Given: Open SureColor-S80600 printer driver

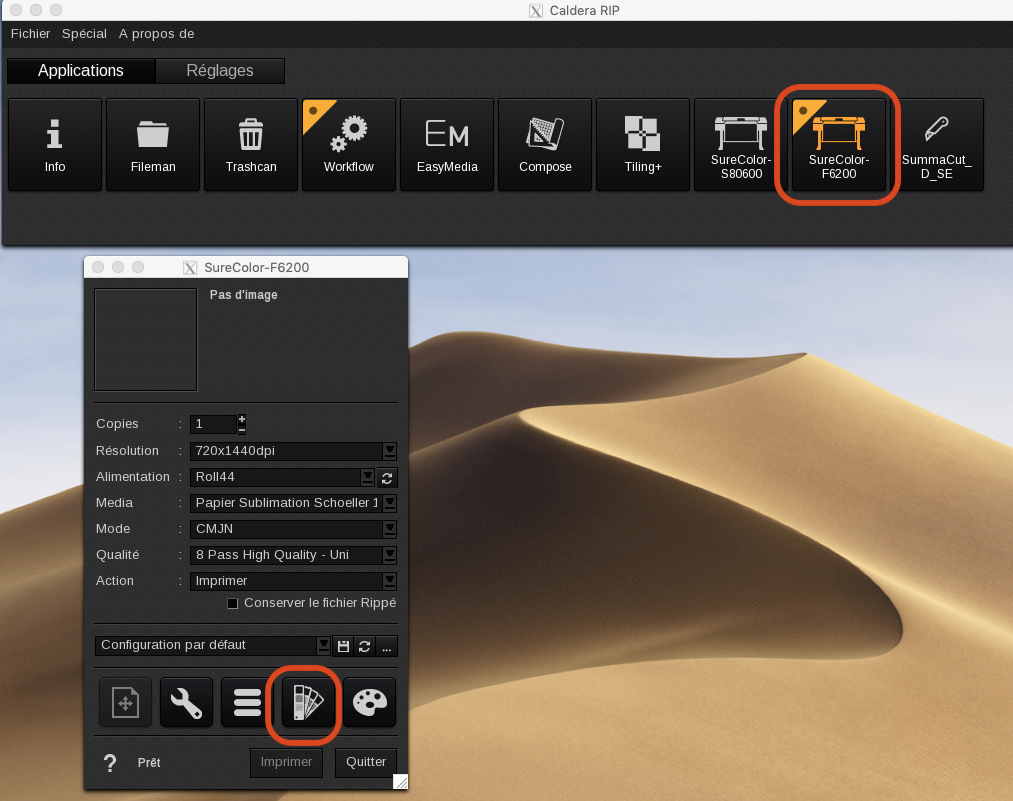Looking at the screenshot, I should (741, 145).
